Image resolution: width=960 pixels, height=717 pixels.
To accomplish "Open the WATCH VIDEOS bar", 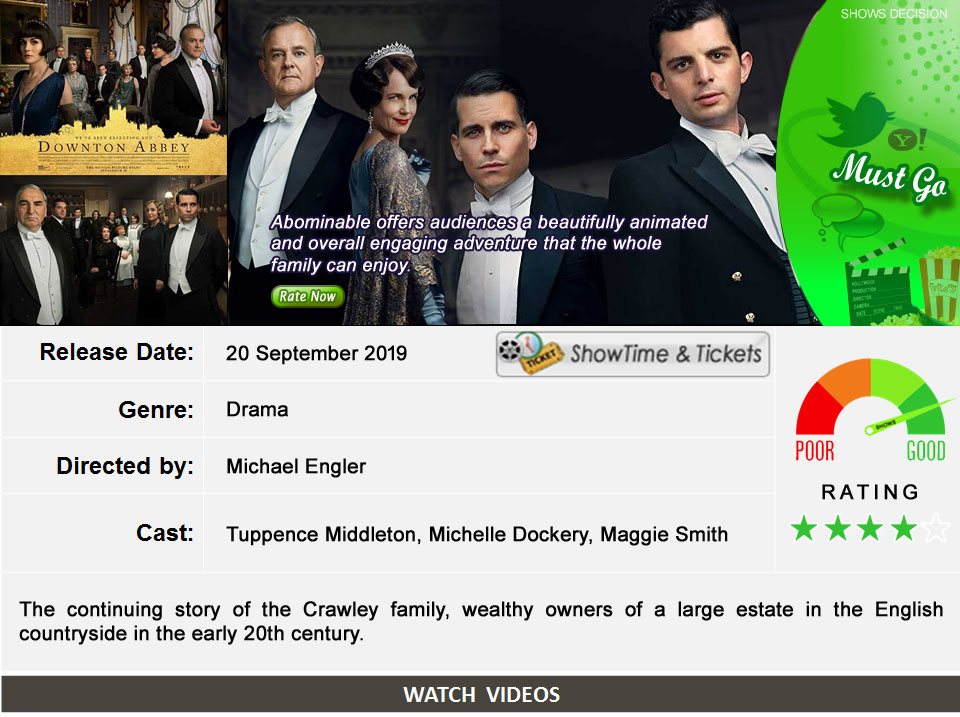I will coord(481,694).
